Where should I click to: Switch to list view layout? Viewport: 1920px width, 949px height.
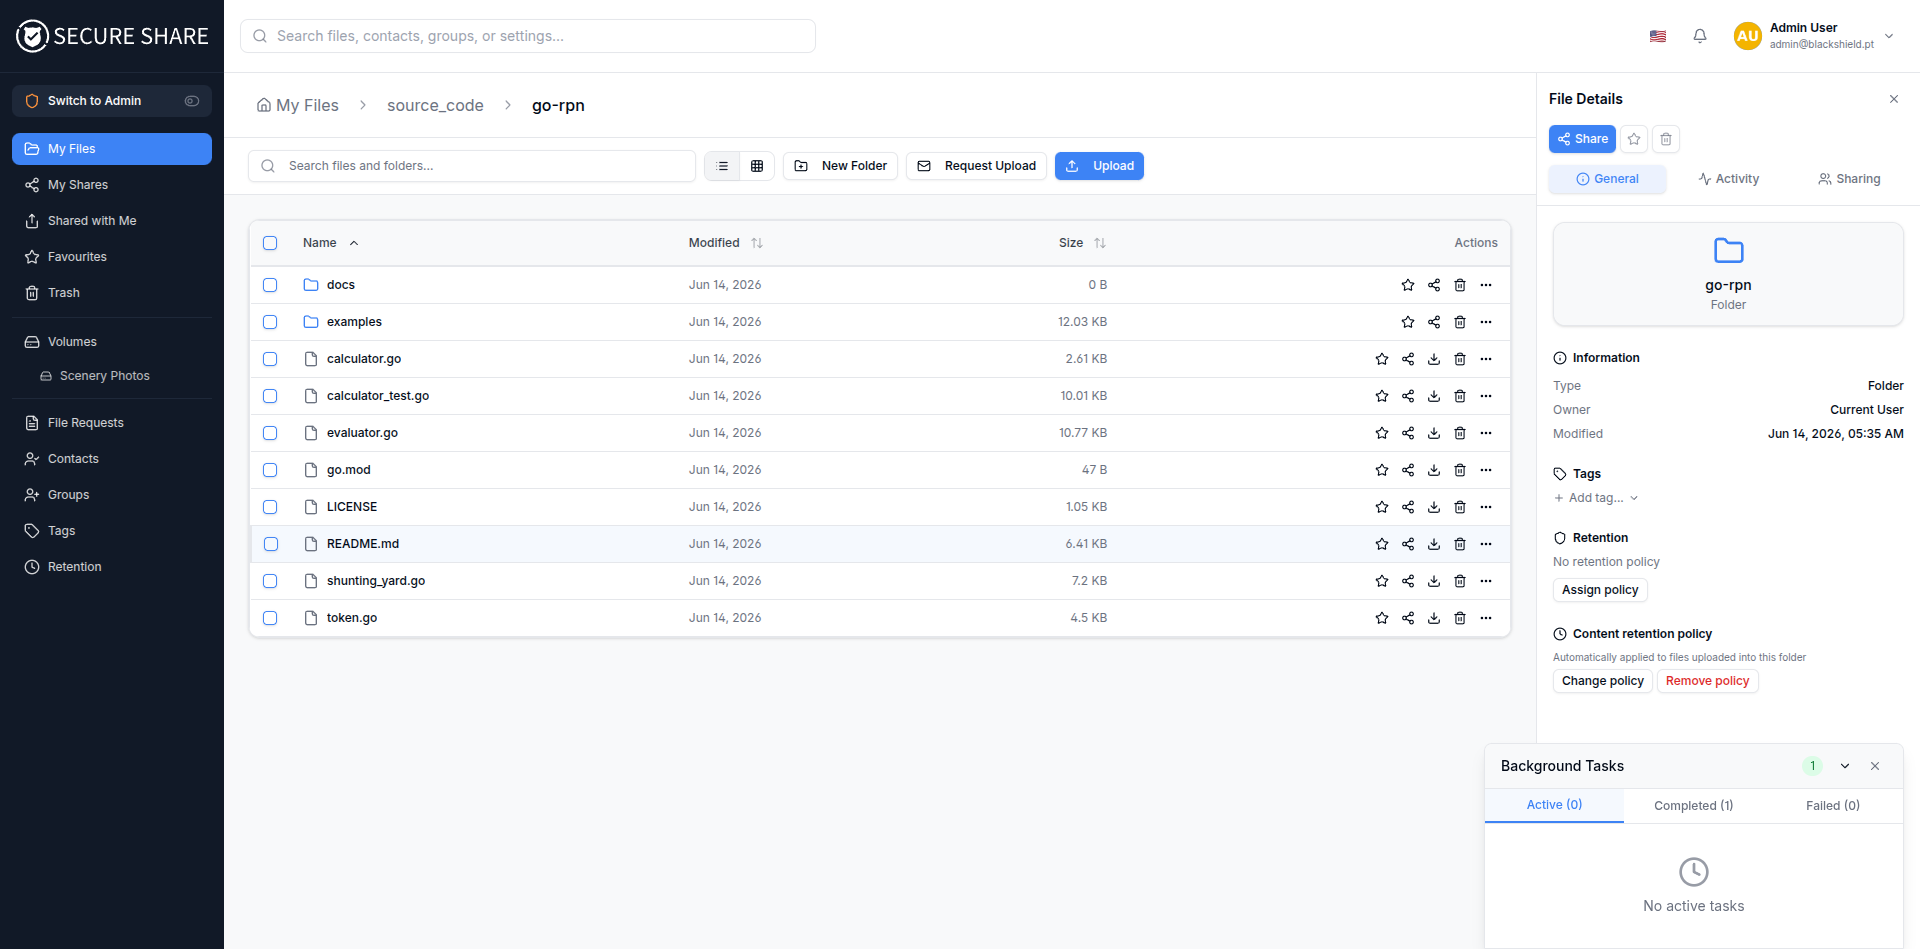[x=723, y=166]
